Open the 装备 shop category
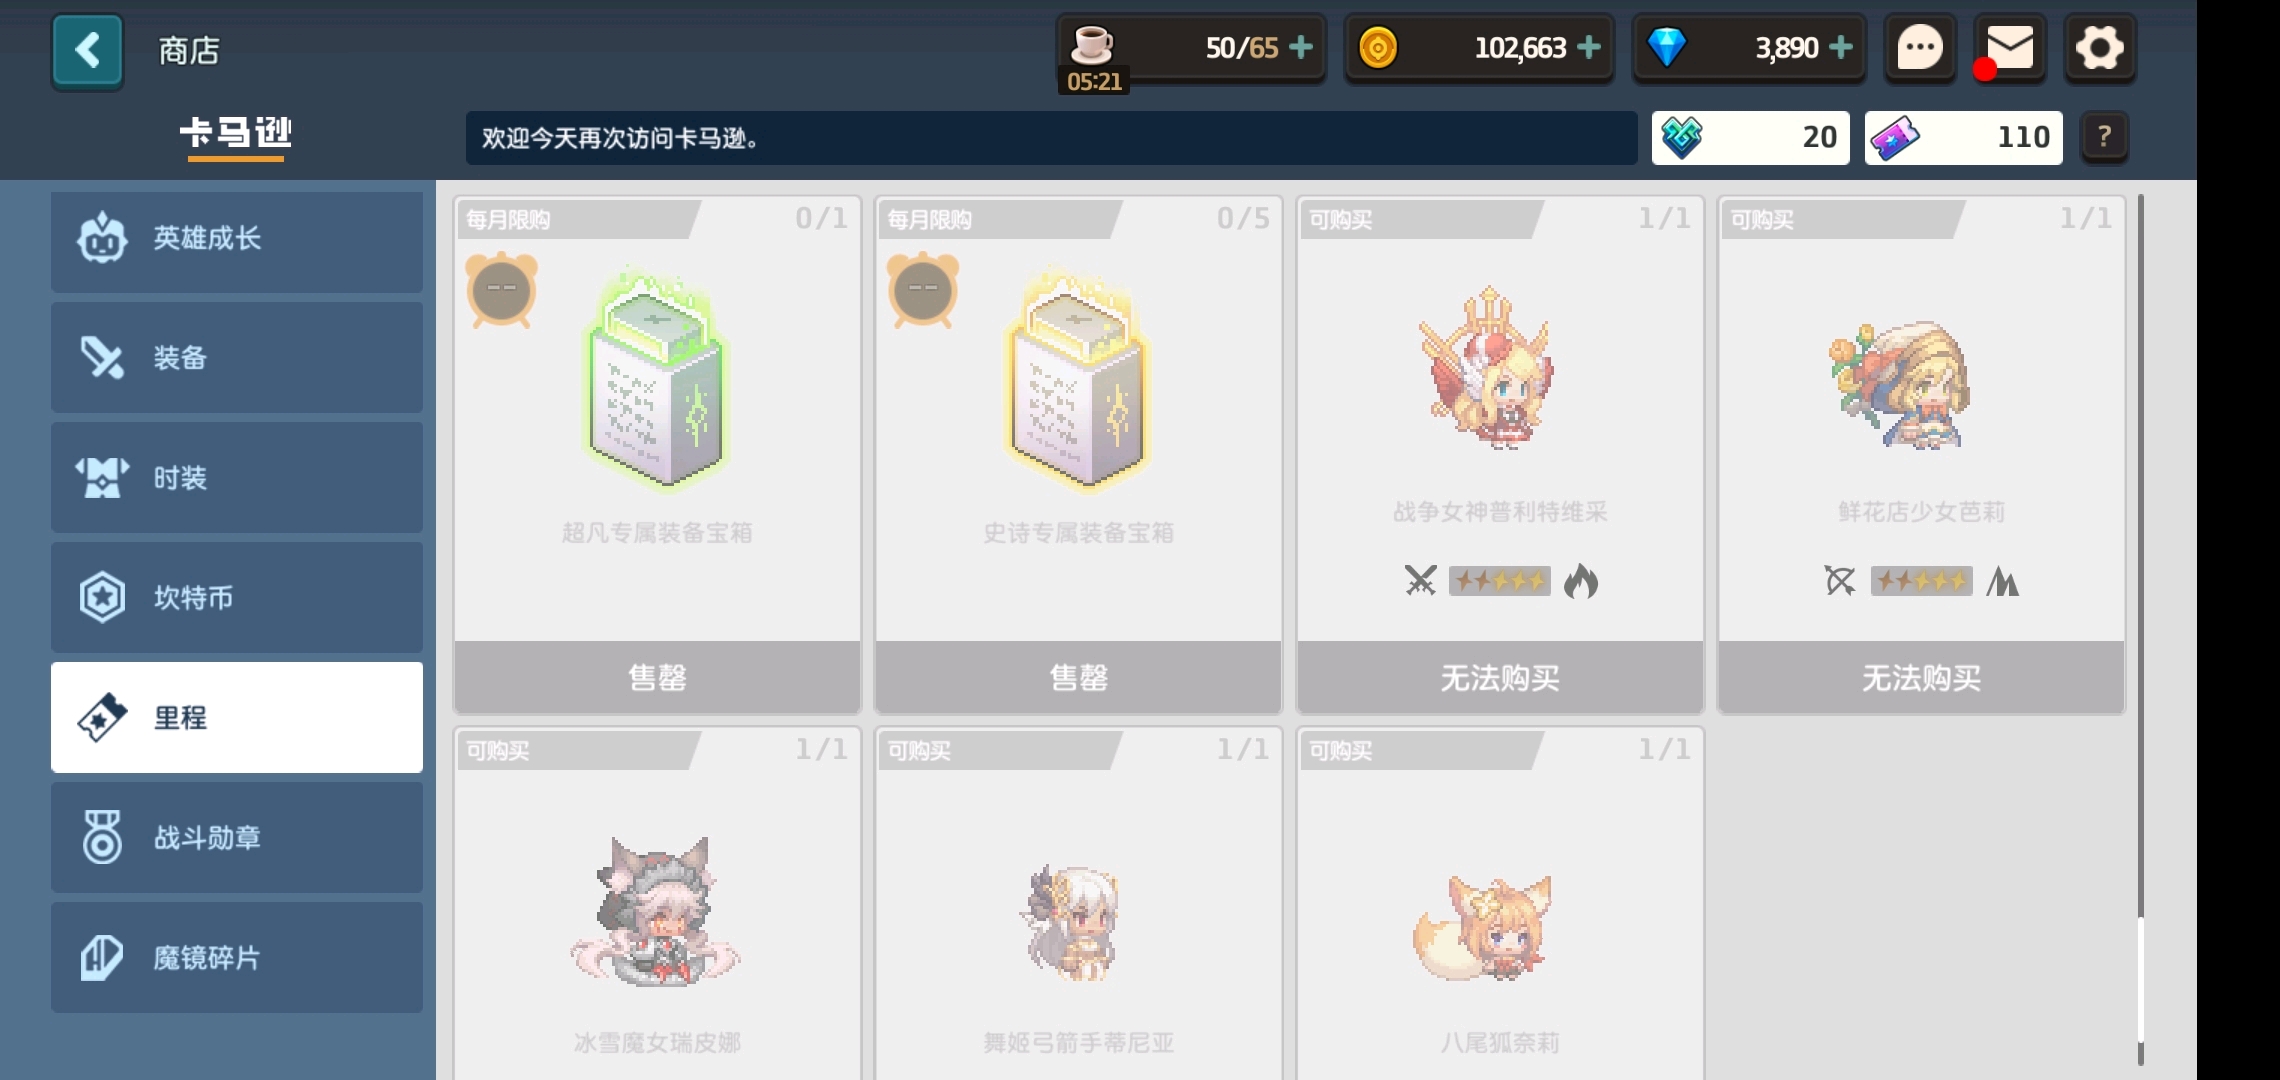 237,358
